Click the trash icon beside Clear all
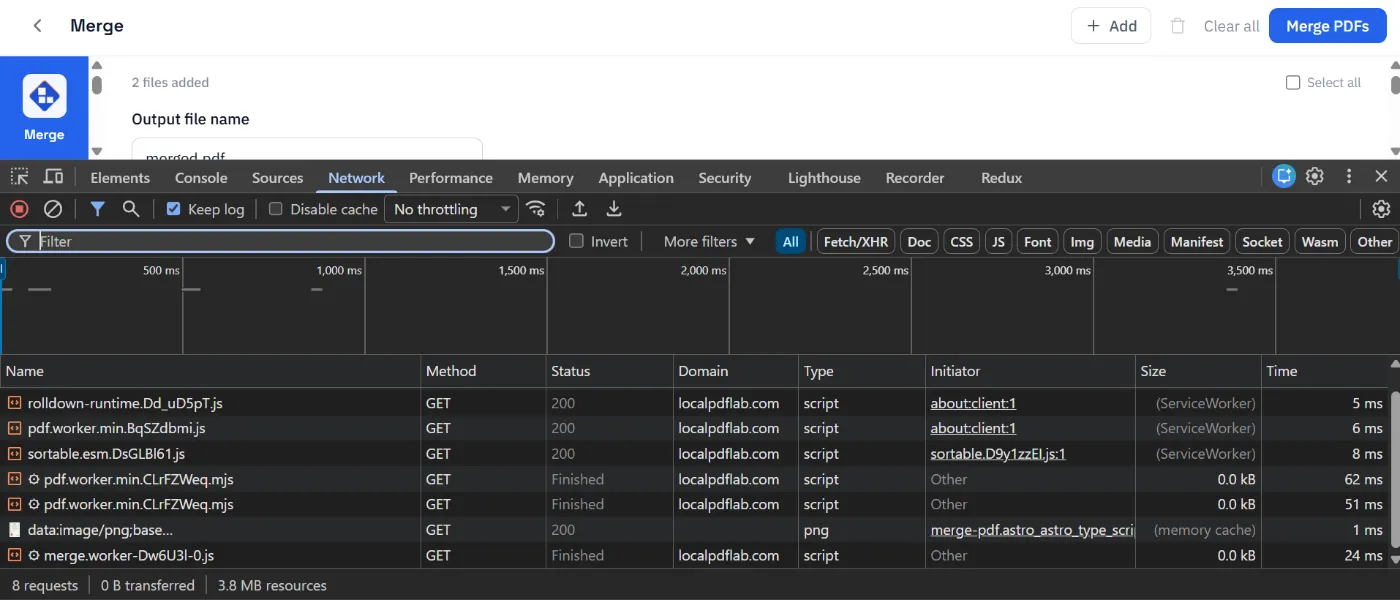Image resolution: width=1400 pixels, height=600 pixels. point(1178,26)
